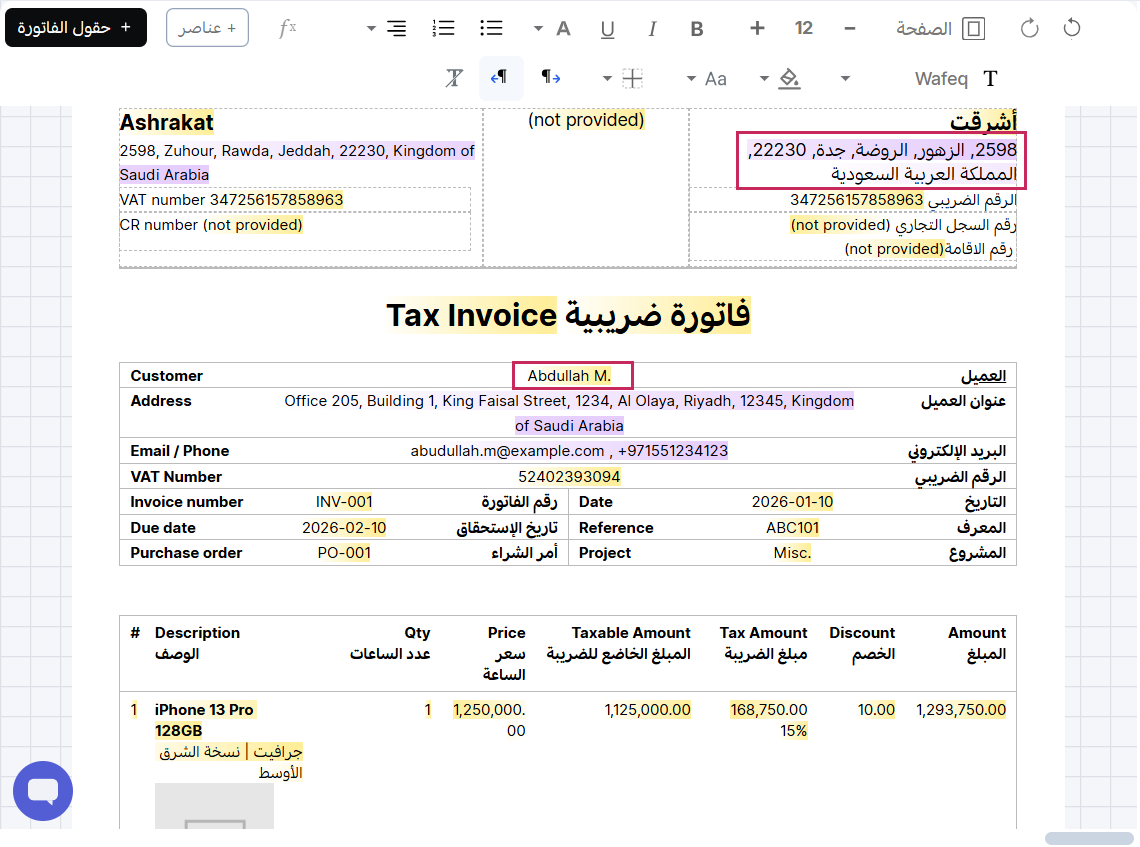Click the Arabic address text block
Screen dimensions: 1140x847
[x=881, y=161]
